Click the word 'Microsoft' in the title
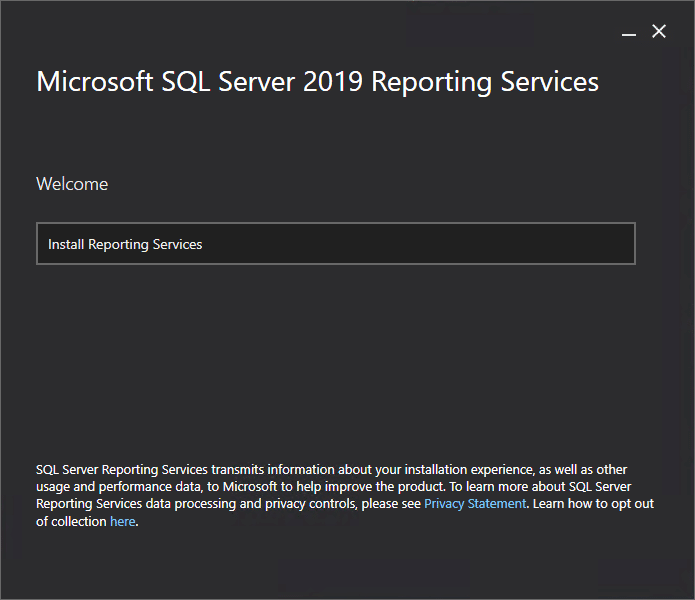695x600 pixels. tap(89, 82)
